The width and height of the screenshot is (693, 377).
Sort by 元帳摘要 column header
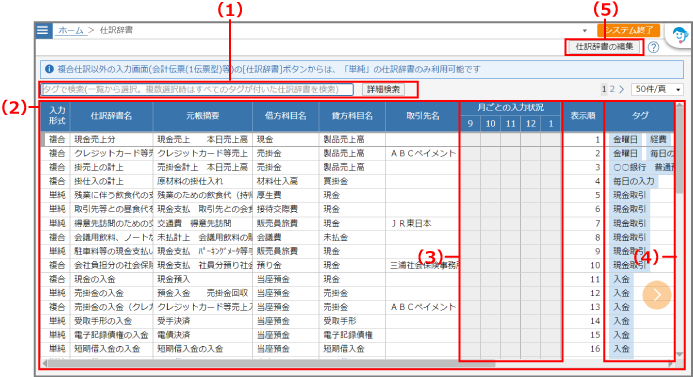tap(202, 116)
